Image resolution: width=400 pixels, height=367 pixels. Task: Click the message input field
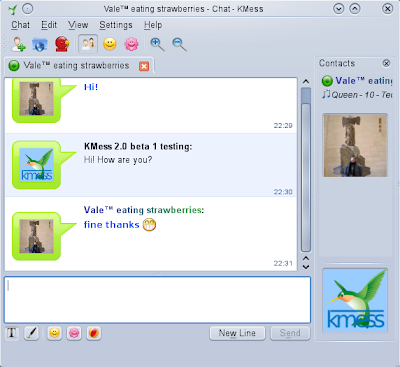tap(157, 300)
